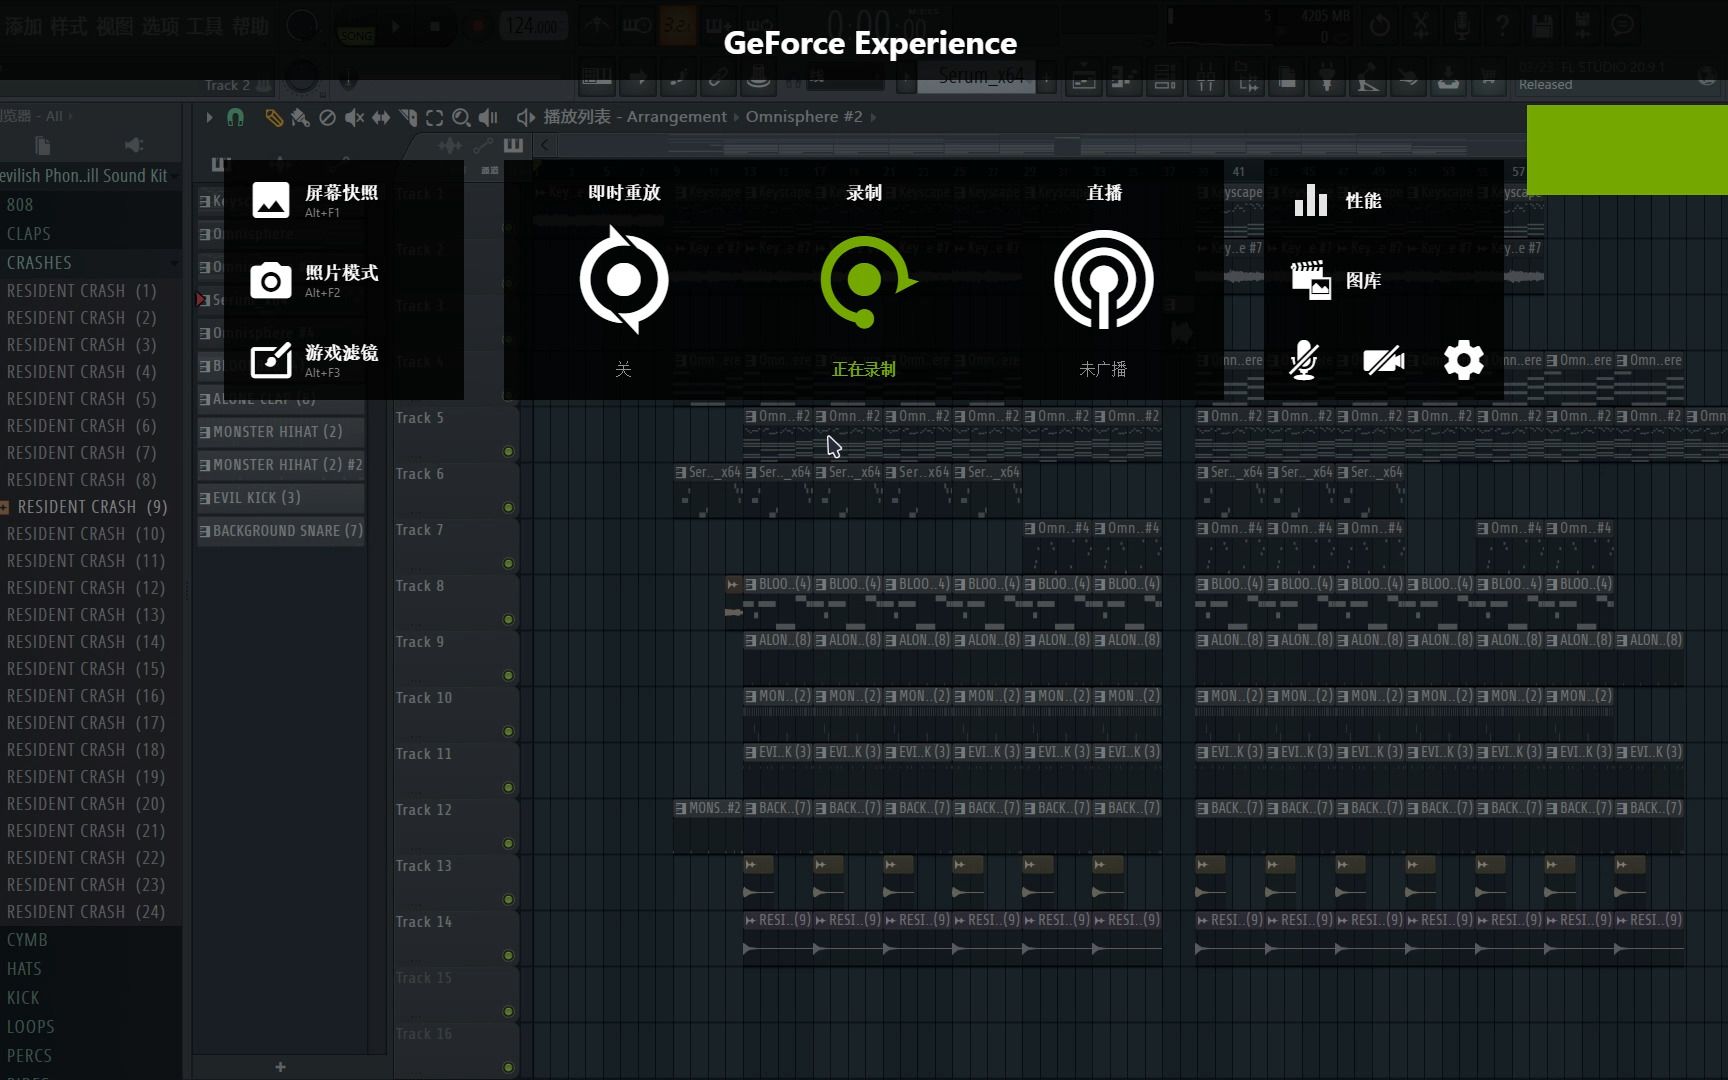Mute Track 10 with its green dot
The width and height of the screenshot is (1728, 1080).
[508, 731]
